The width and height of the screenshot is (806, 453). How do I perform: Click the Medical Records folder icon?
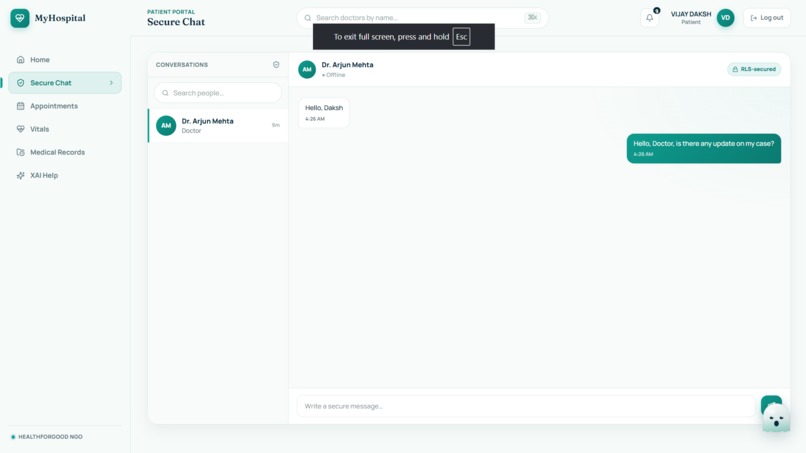coord(21,152)
